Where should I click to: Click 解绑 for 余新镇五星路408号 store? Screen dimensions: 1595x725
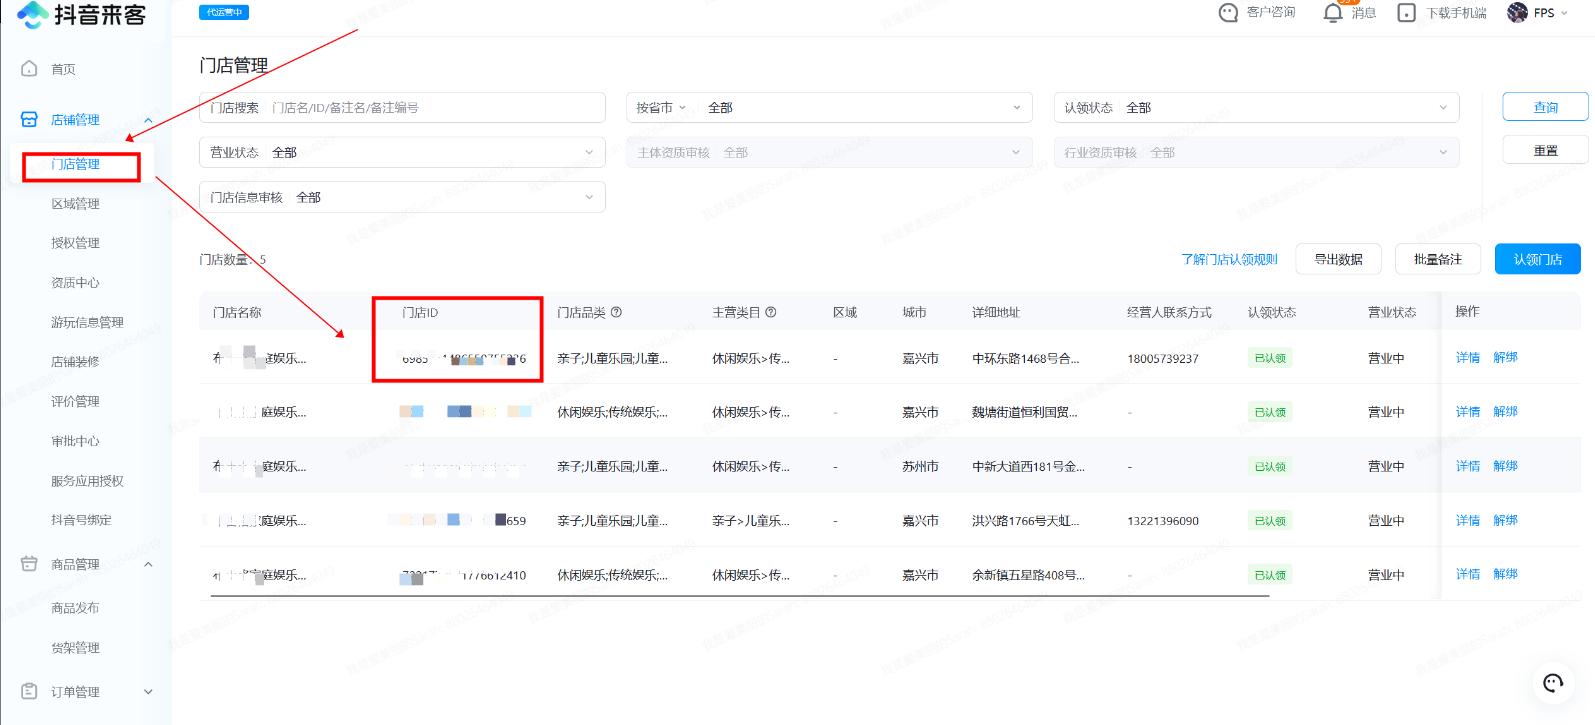1505,574
